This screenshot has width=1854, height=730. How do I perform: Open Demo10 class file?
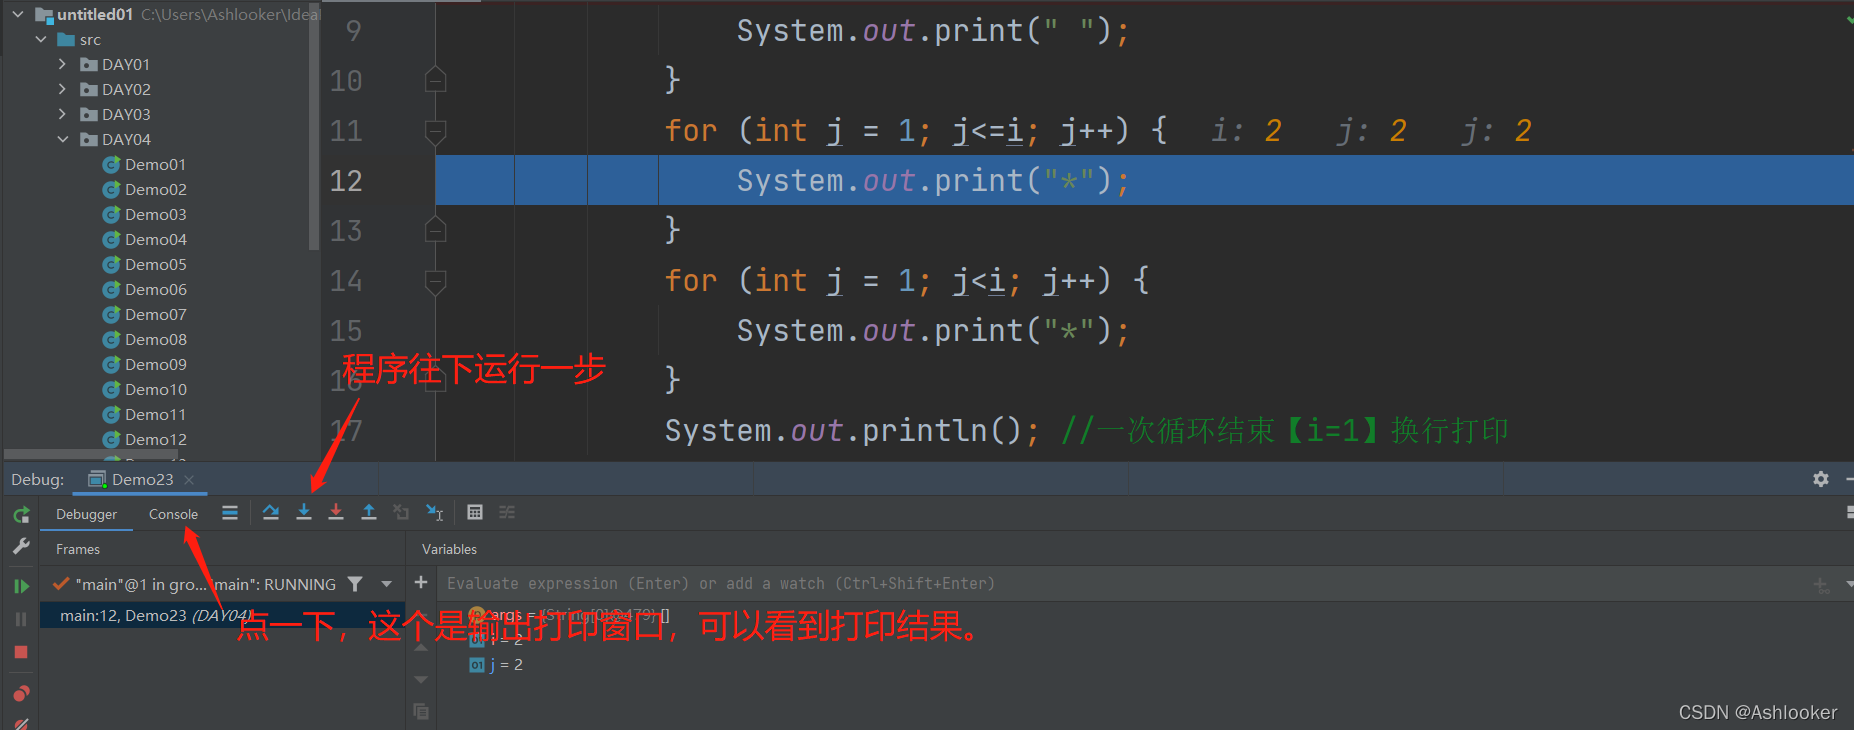145,389
